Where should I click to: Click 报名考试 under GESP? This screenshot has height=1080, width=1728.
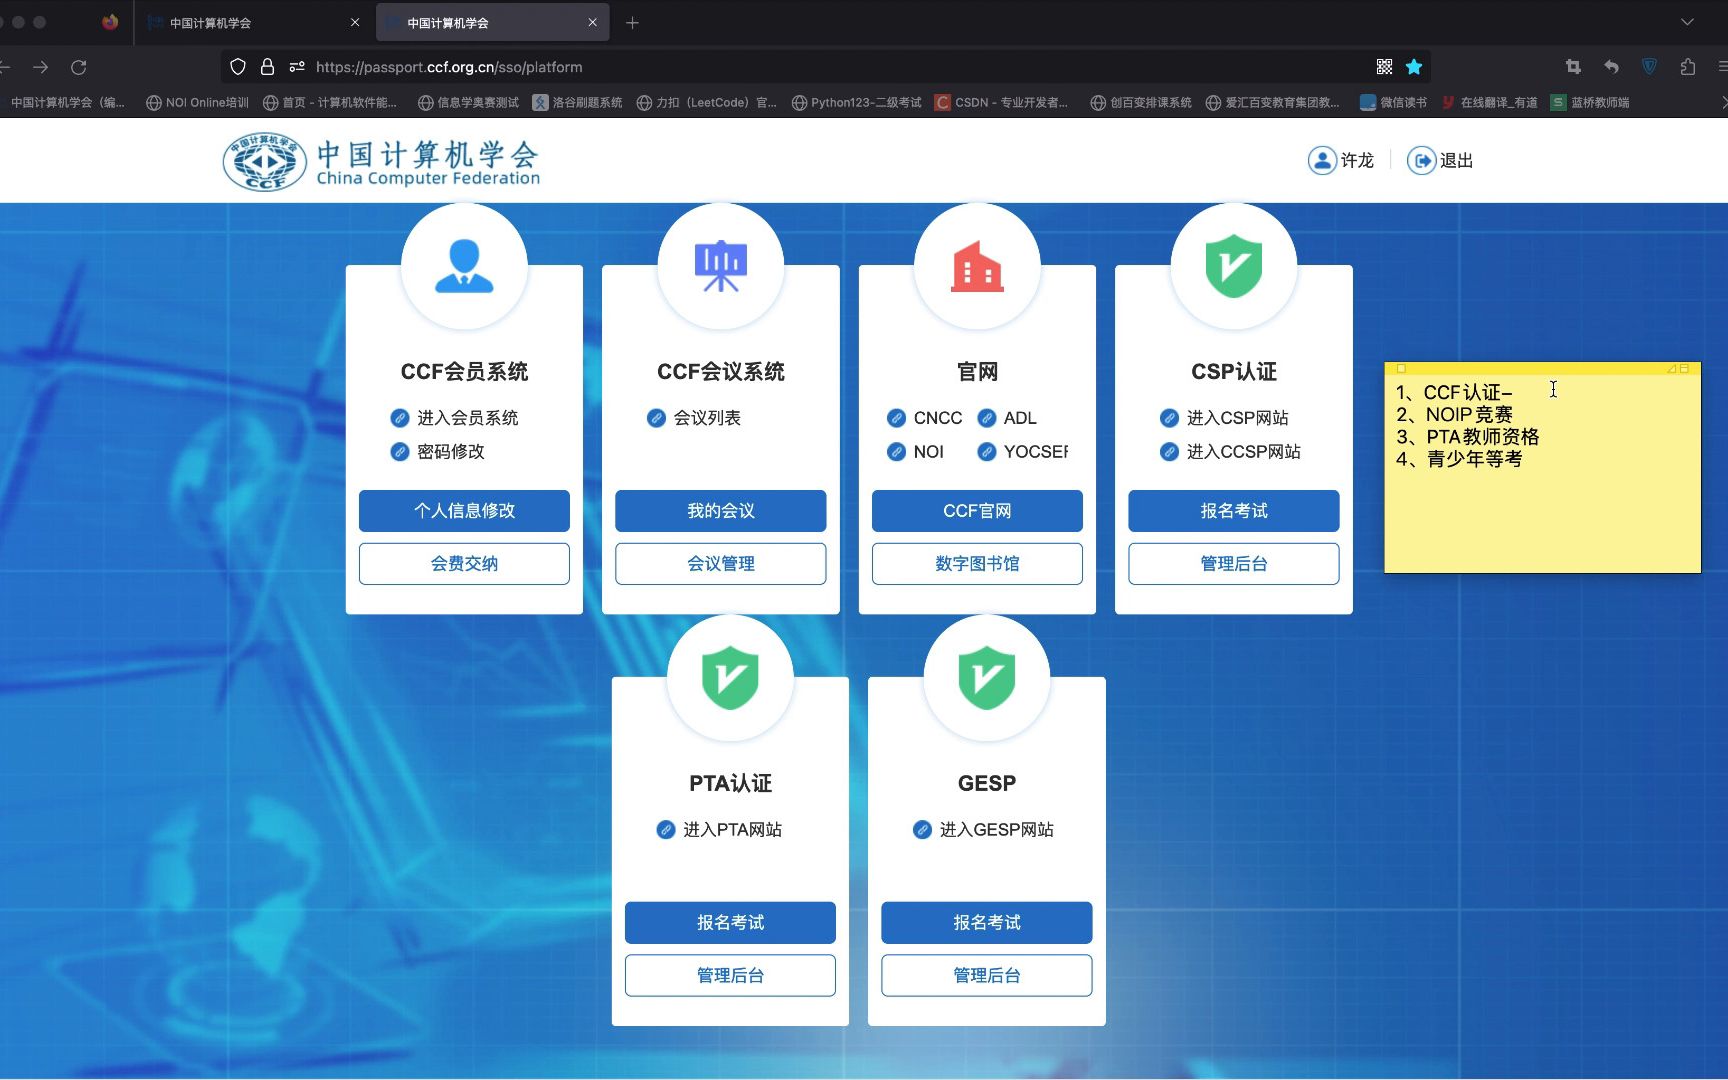(987, 923)
